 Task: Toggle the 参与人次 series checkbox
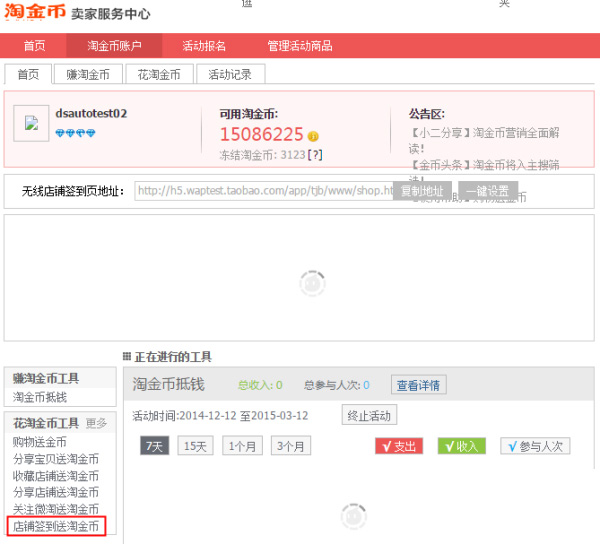[535, 446]
